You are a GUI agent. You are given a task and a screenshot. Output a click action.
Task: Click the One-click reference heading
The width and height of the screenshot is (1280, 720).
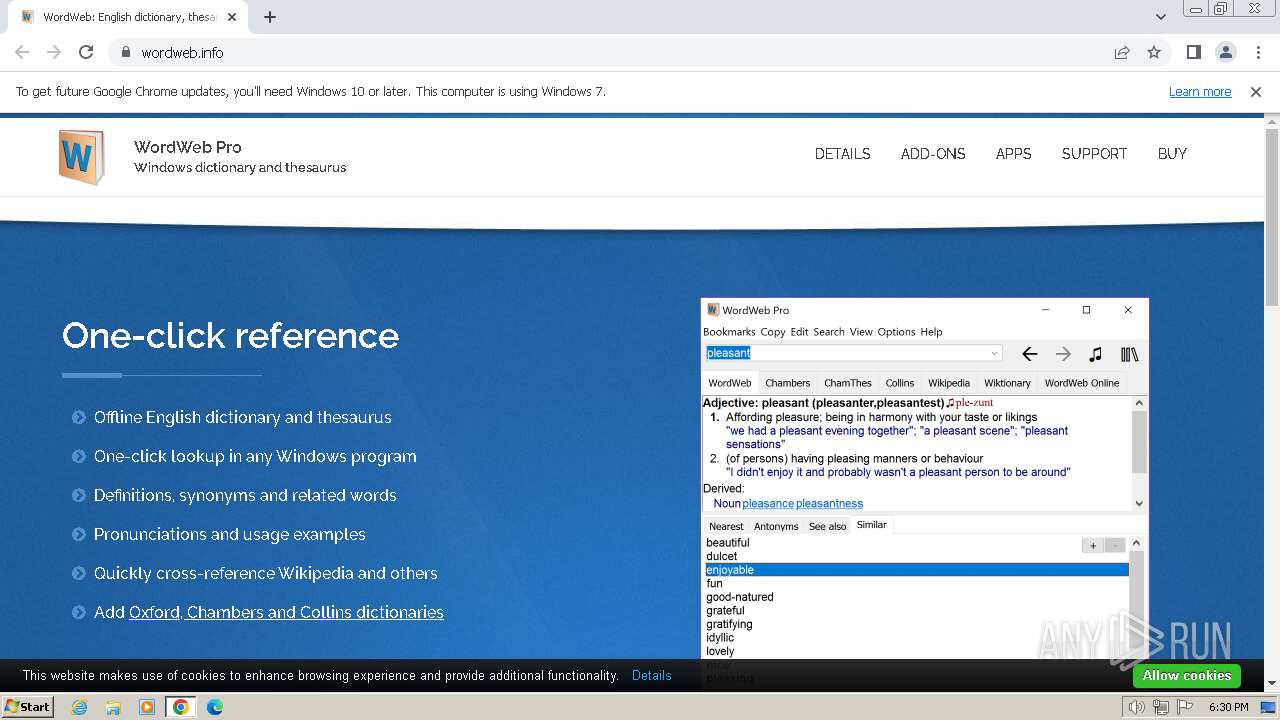coord(230,336)
